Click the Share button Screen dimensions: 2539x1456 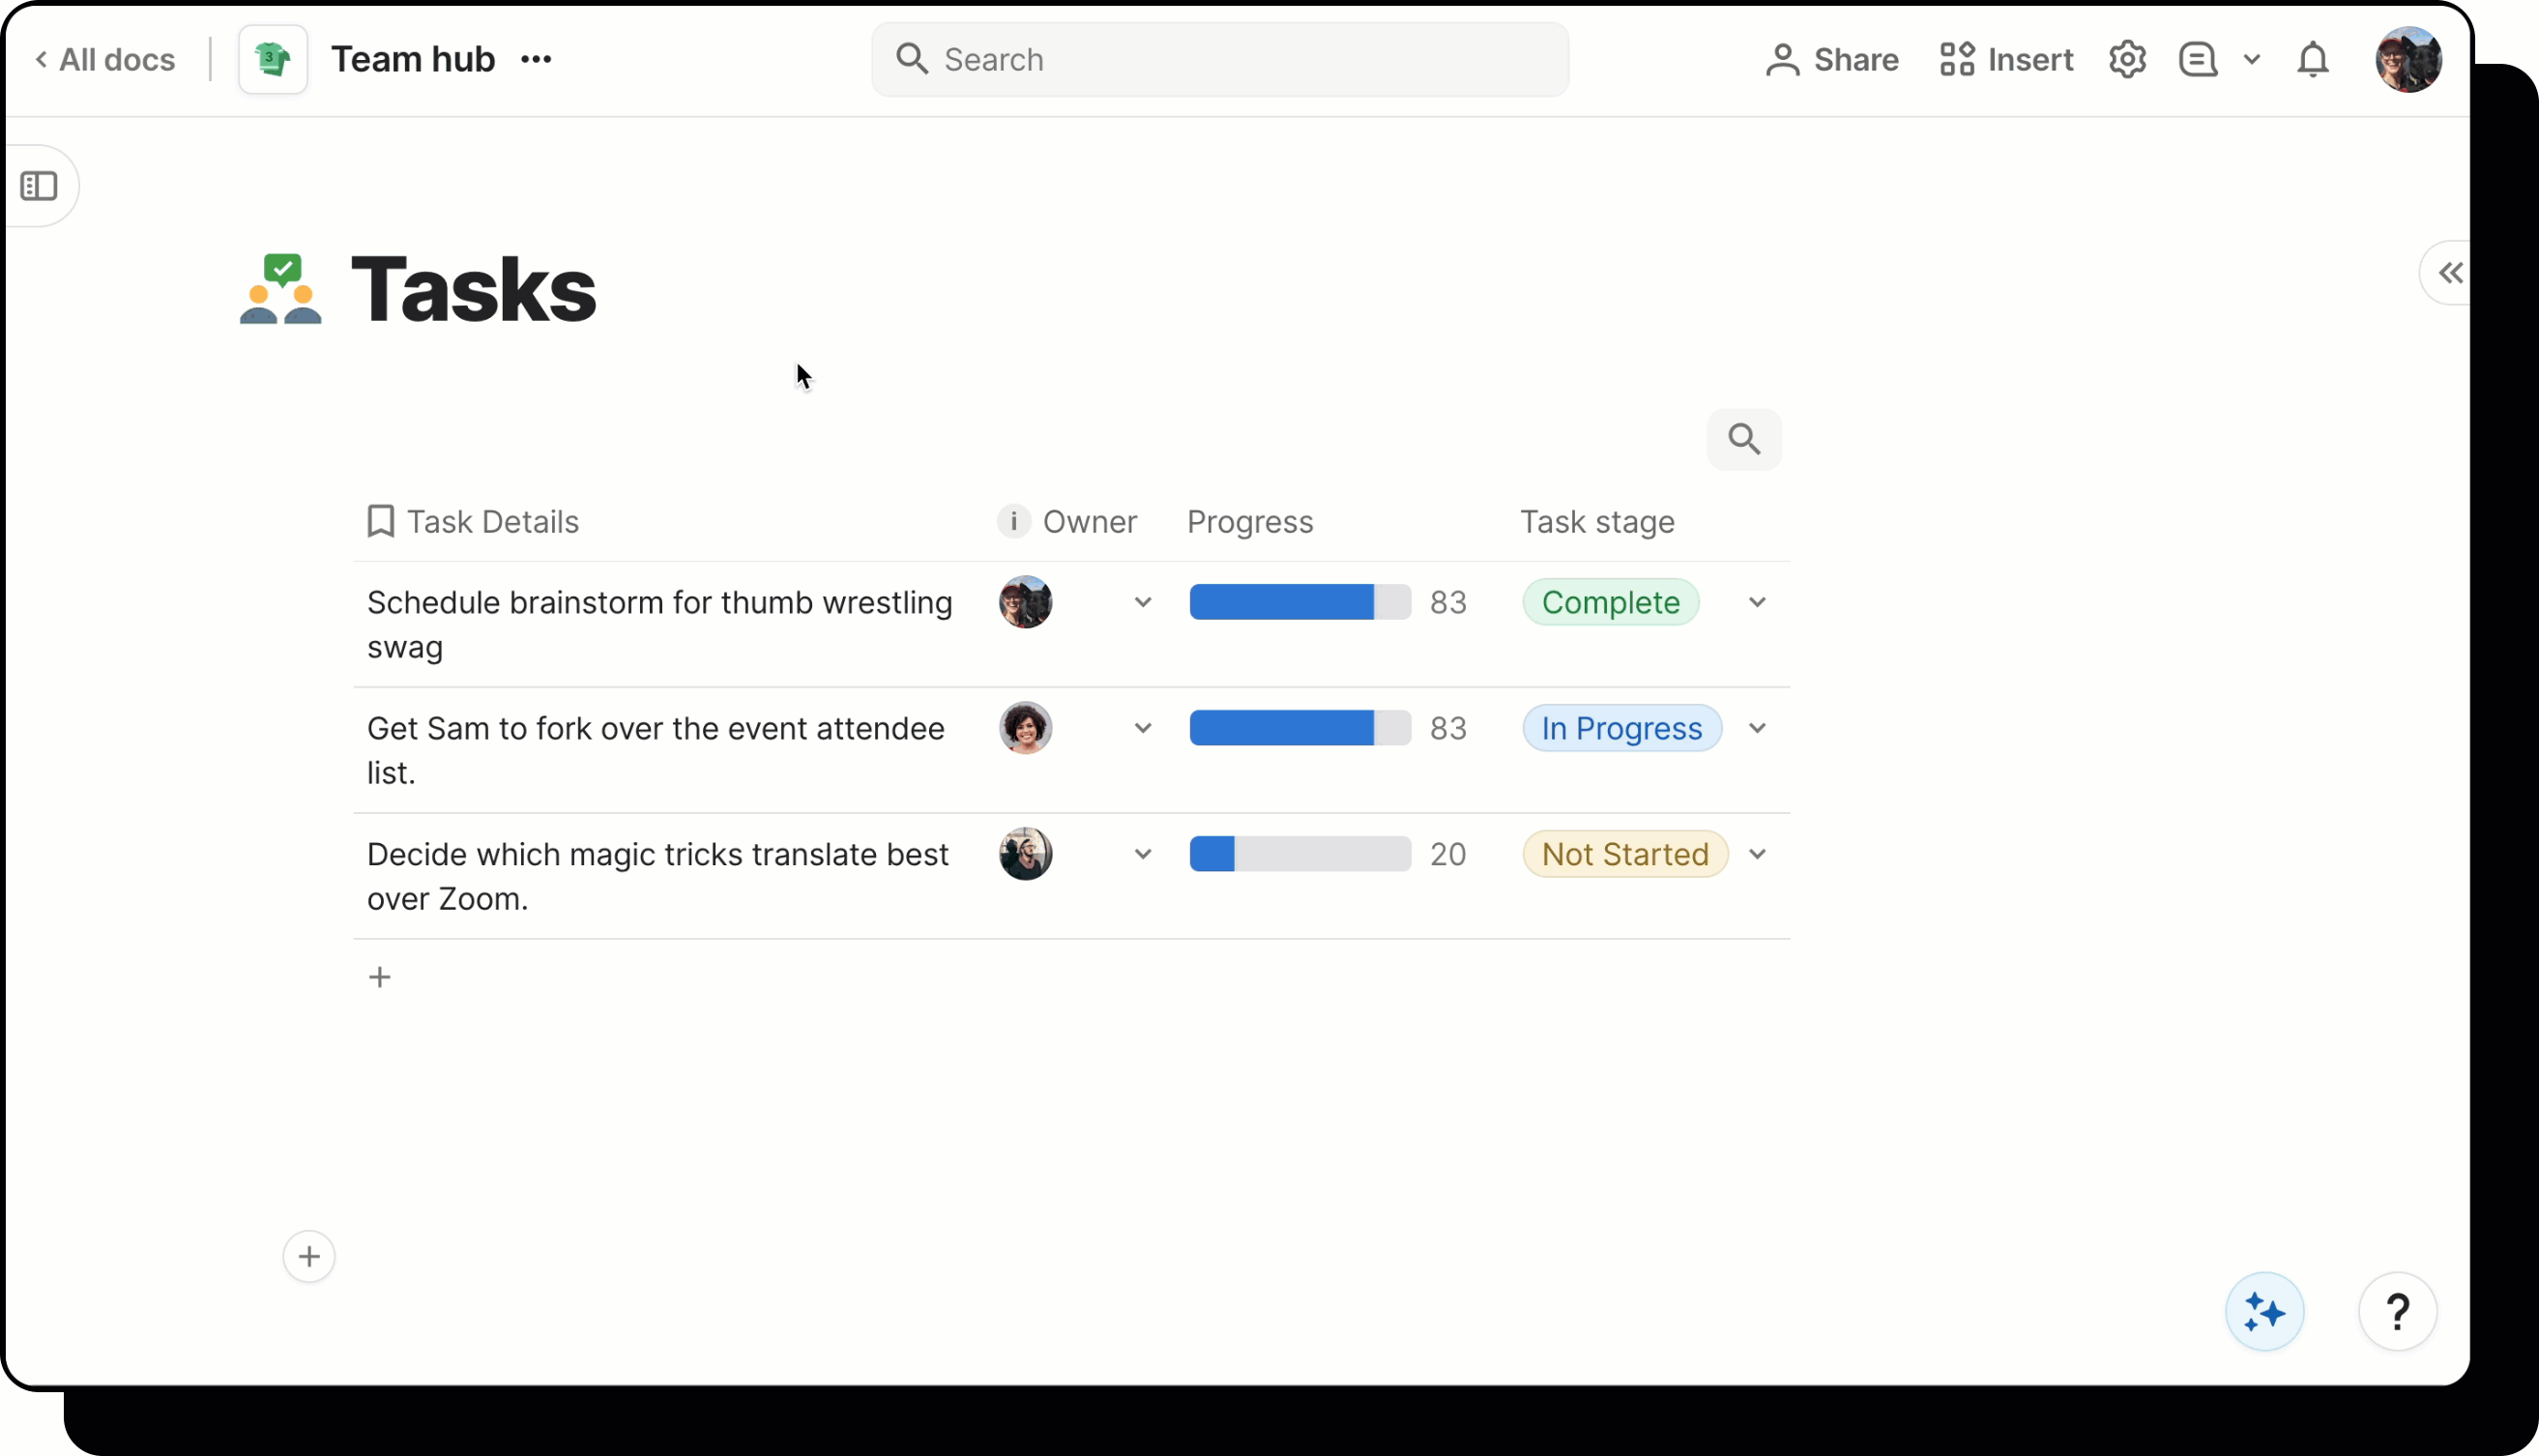pos(1832,60)
